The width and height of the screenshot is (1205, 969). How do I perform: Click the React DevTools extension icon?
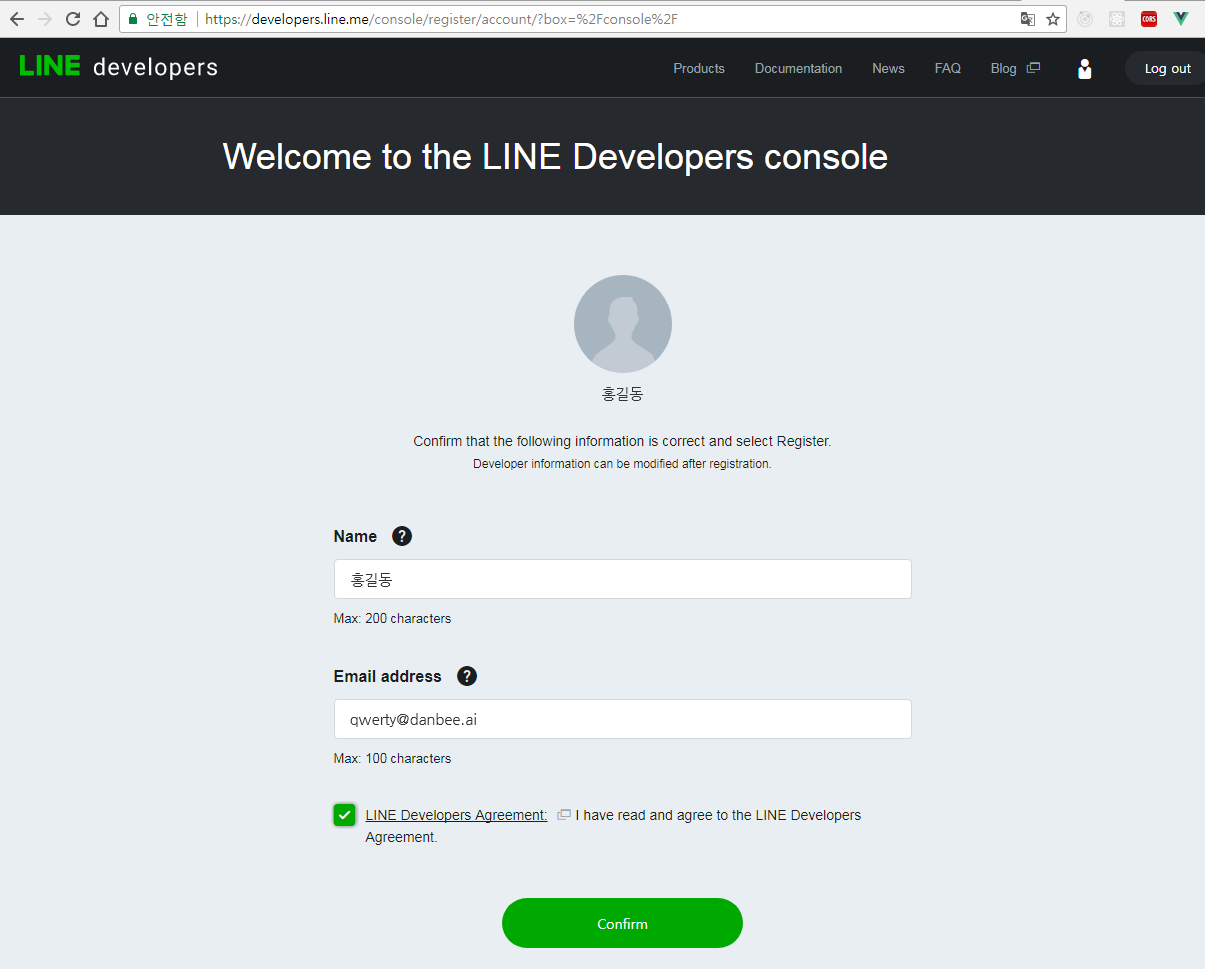pyautogui.click(x=1117, y=19)
